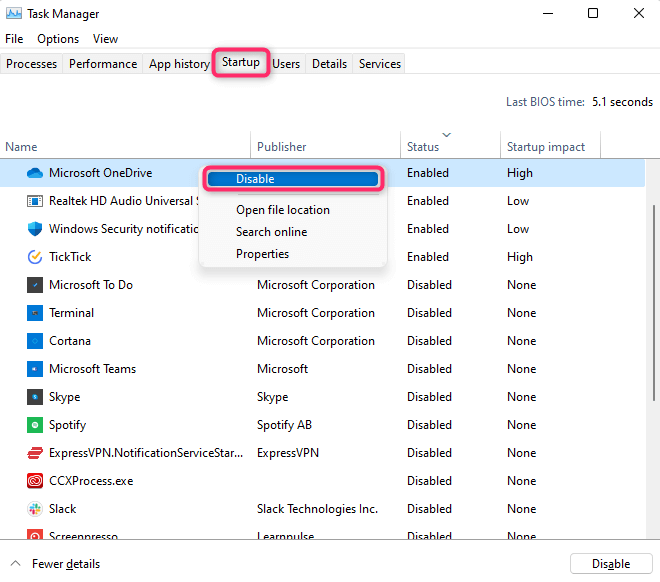Click the Microsoft OneDrive cloud icon

click(x=35, y=173)
